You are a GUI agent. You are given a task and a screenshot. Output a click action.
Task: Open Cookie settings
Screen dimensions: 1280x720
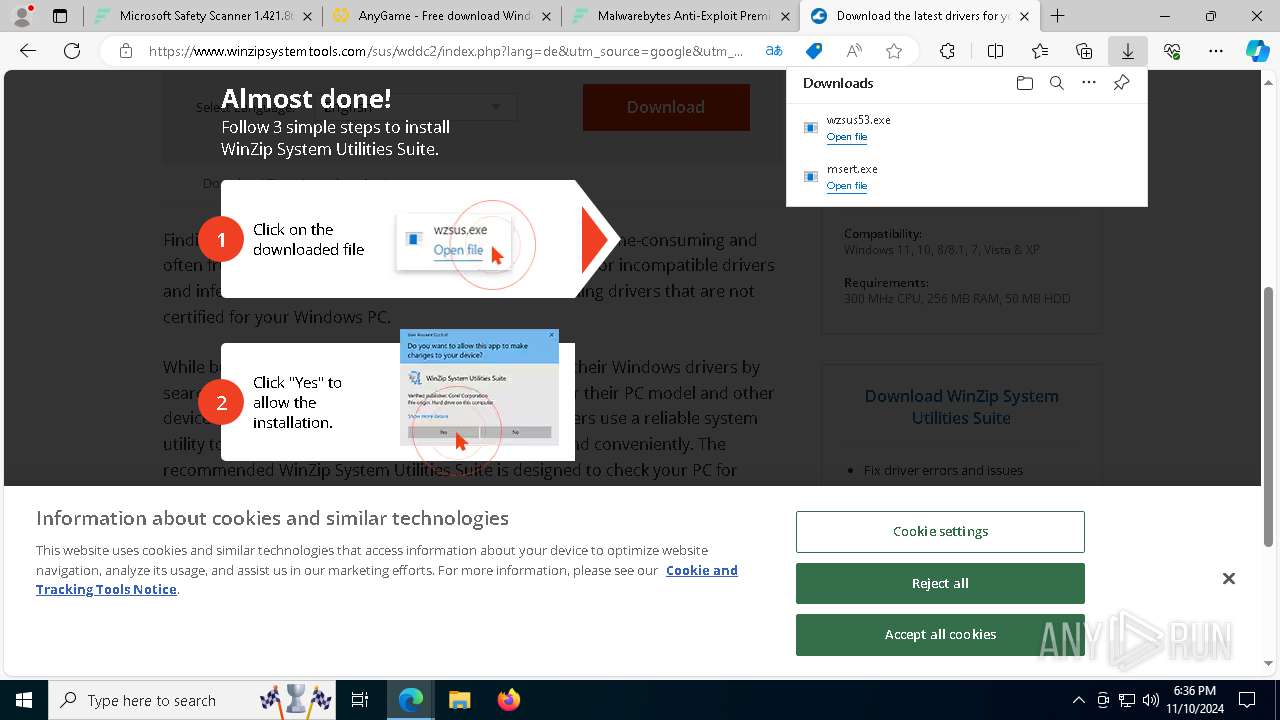[x=940, y=532]
